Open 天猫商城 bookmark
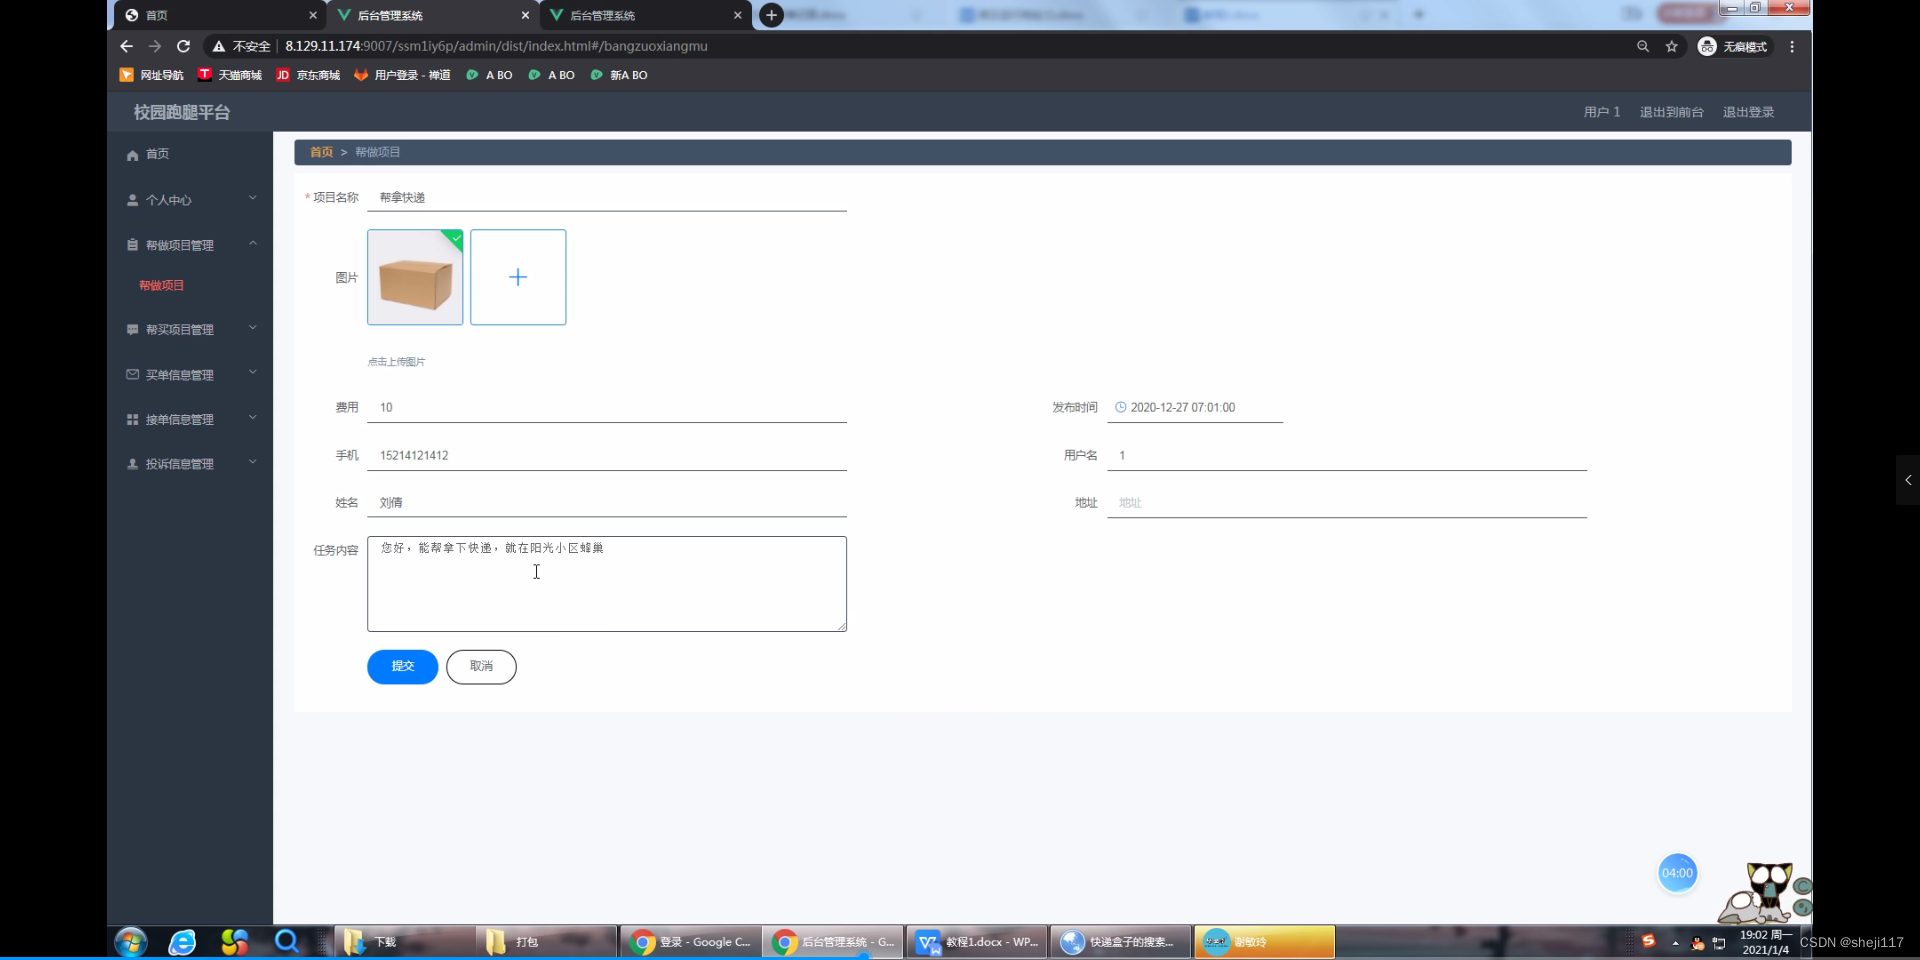Viewport: 1920px width, 960px height. pyautogui.click(x=230, y=75)
